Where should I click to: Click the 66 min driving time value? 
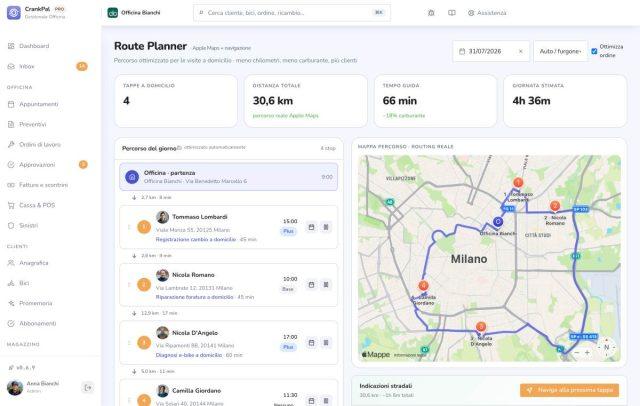click(x=400, y=101)
